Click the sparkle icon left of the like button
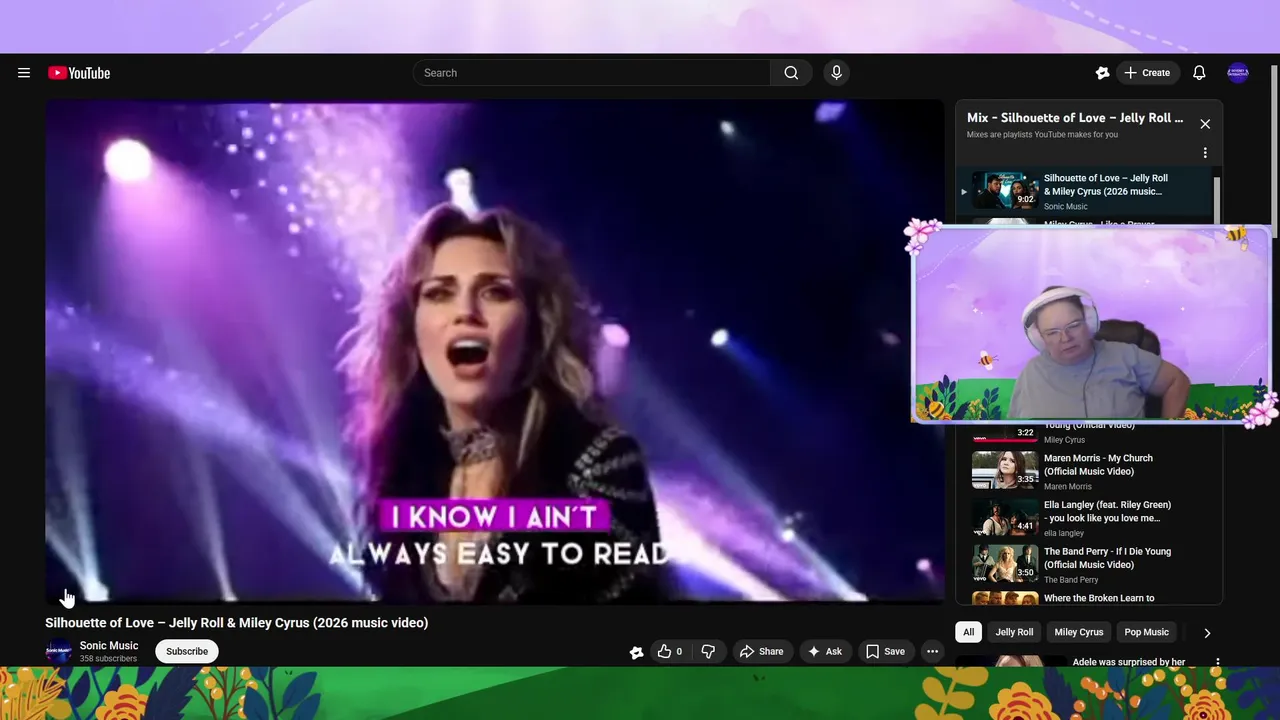1280x720 pixels. click(x=636, y=652)
